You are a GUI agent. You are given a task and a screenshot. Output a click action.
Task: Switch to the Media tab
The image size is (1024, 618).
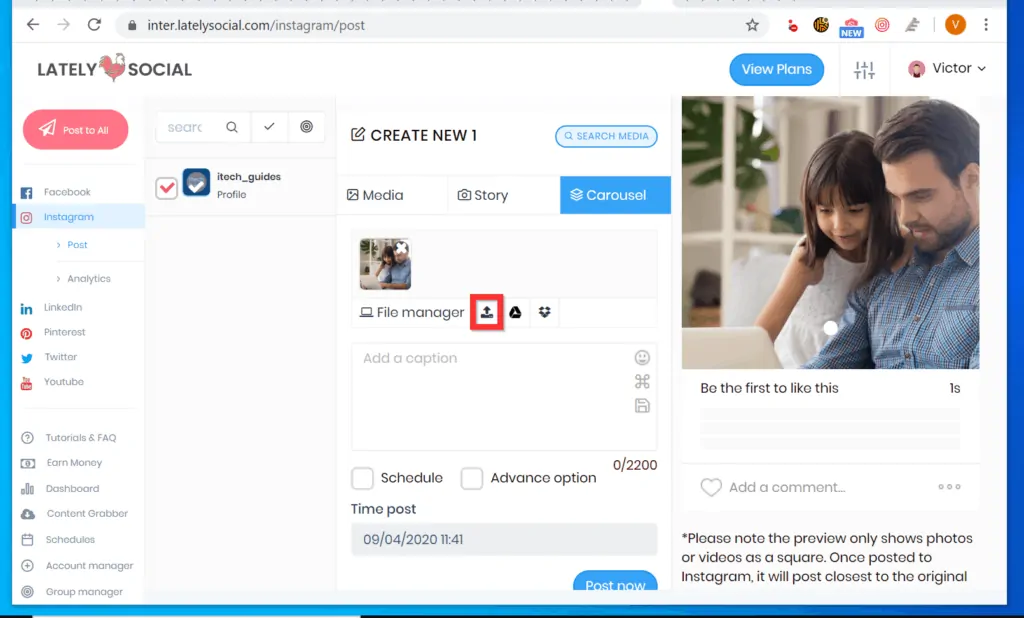pos(375,195)
